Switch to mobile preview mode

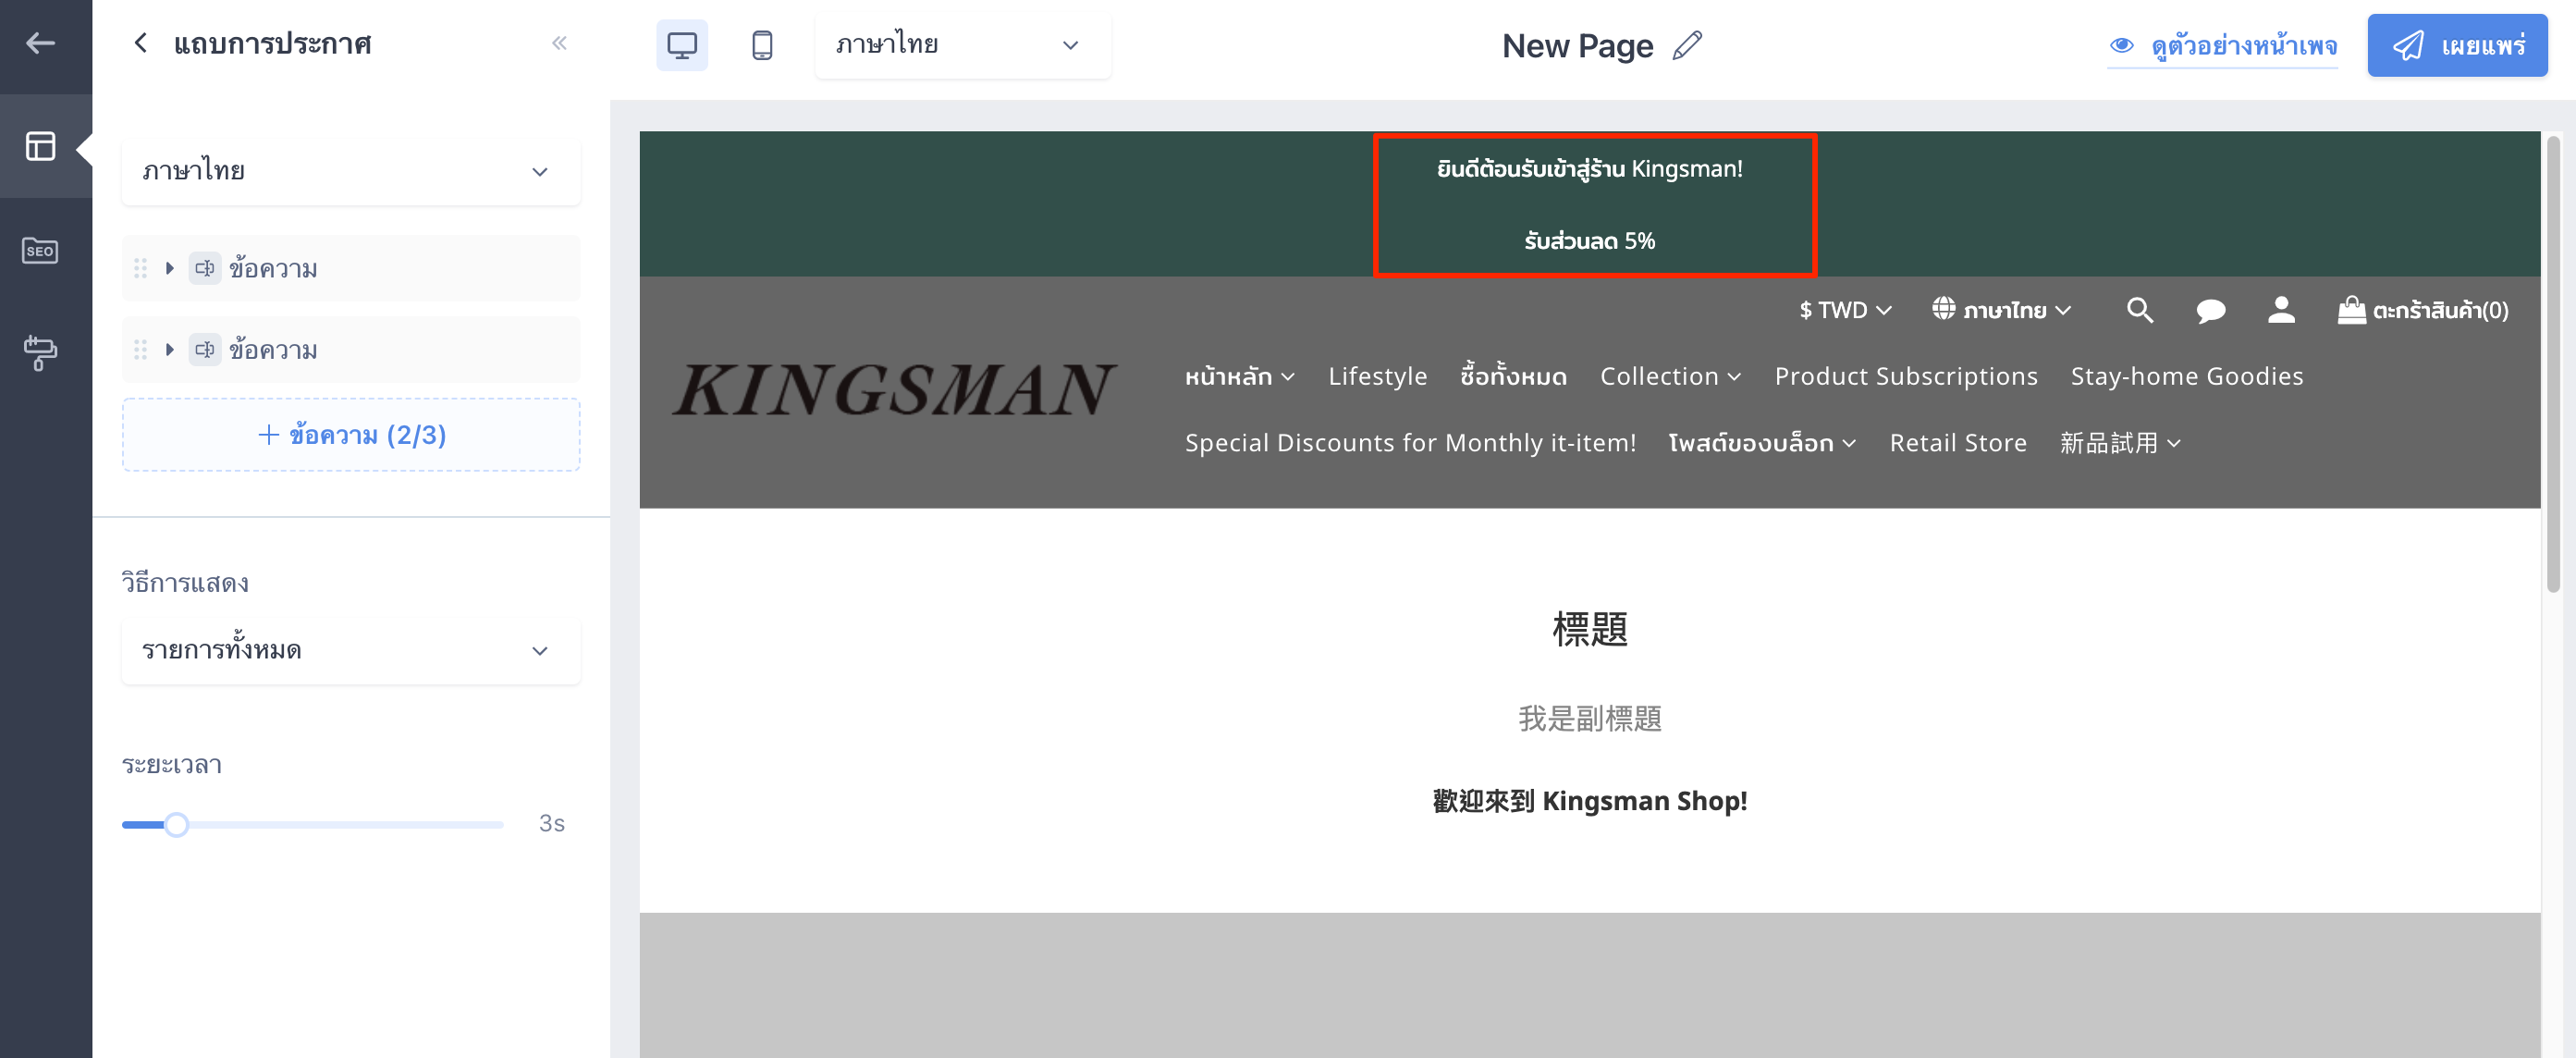pyautogui.click(x=762, y=45)
